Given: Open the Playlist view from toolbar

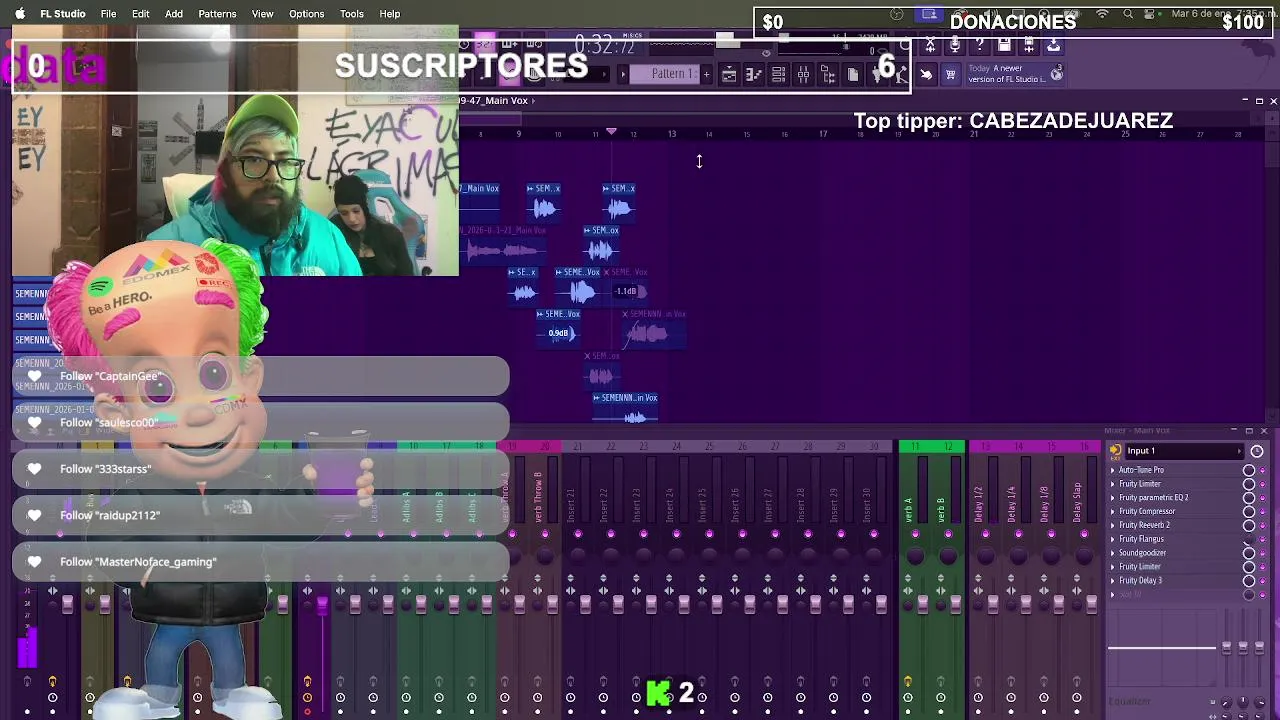Looking at the screenshot, I should coord(729,75).
